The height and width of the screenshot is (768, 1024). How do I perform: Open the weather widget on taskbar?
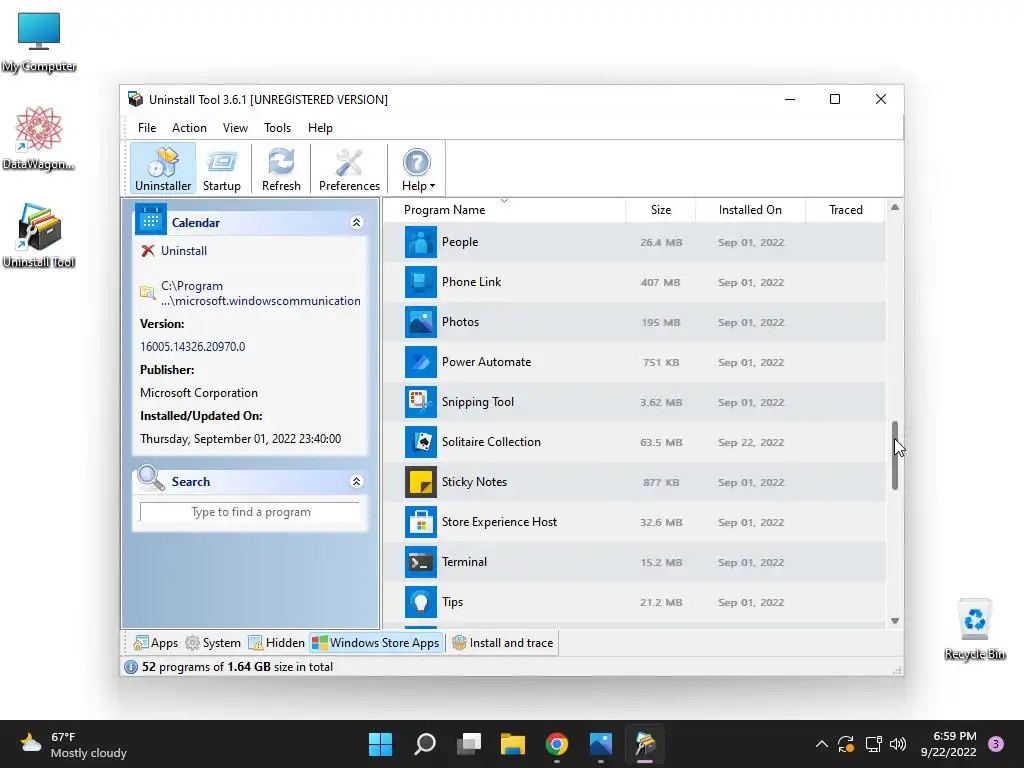(x=72, y=744)
